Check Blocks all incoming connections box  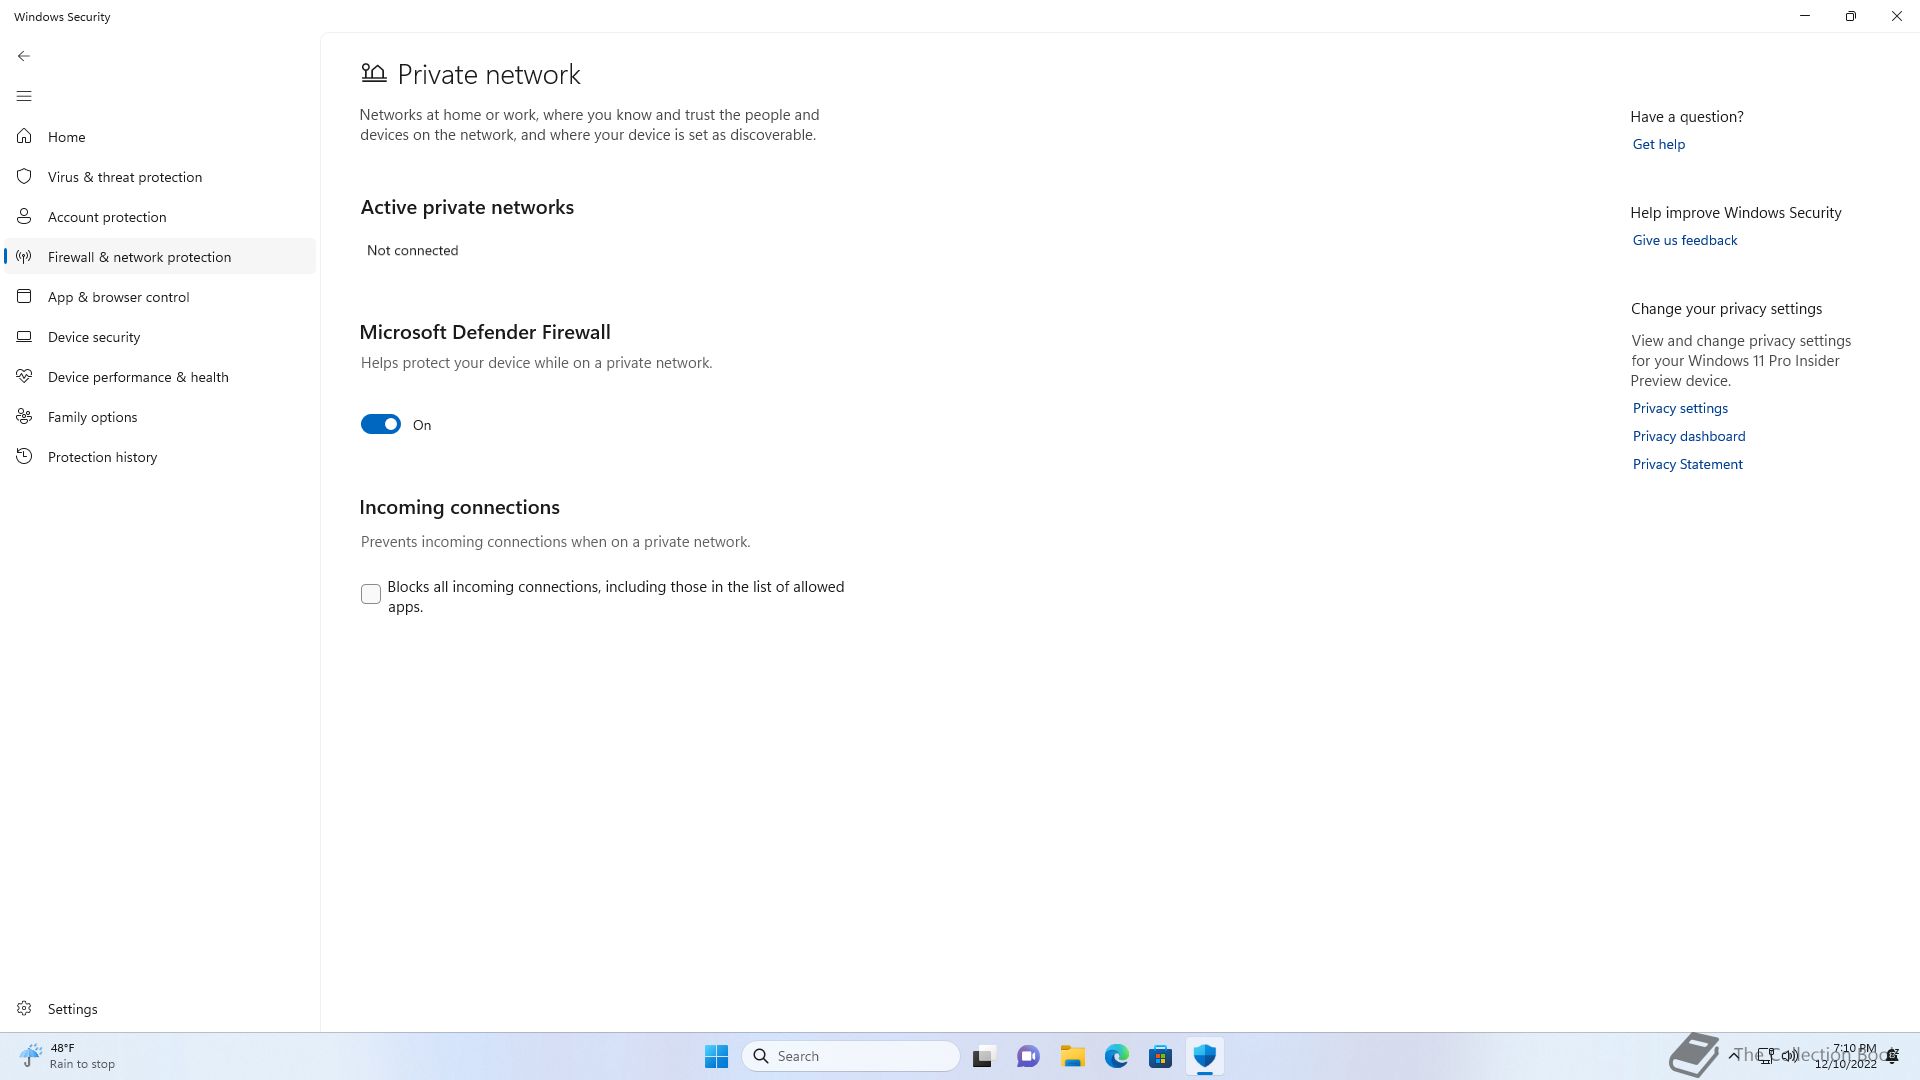coord(371,594)
